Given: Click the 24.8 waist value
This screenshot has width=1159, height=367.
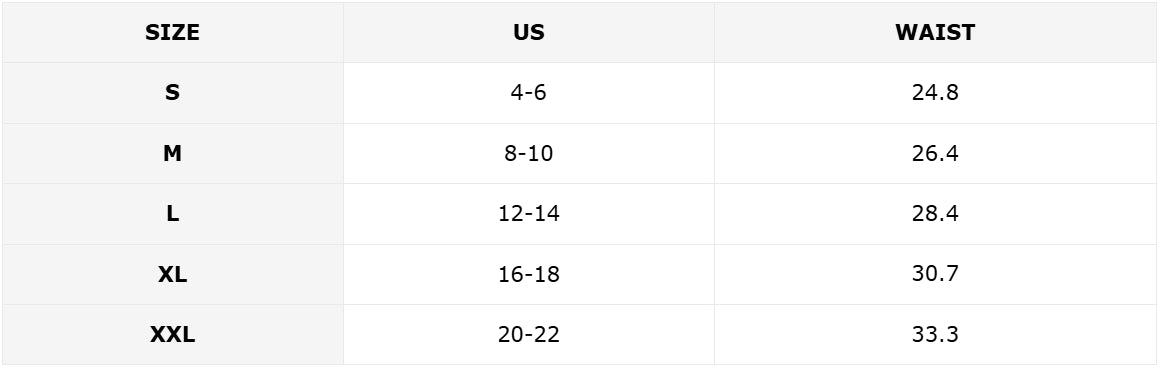Looking at the screenshot, I should [x=935, y=93].
